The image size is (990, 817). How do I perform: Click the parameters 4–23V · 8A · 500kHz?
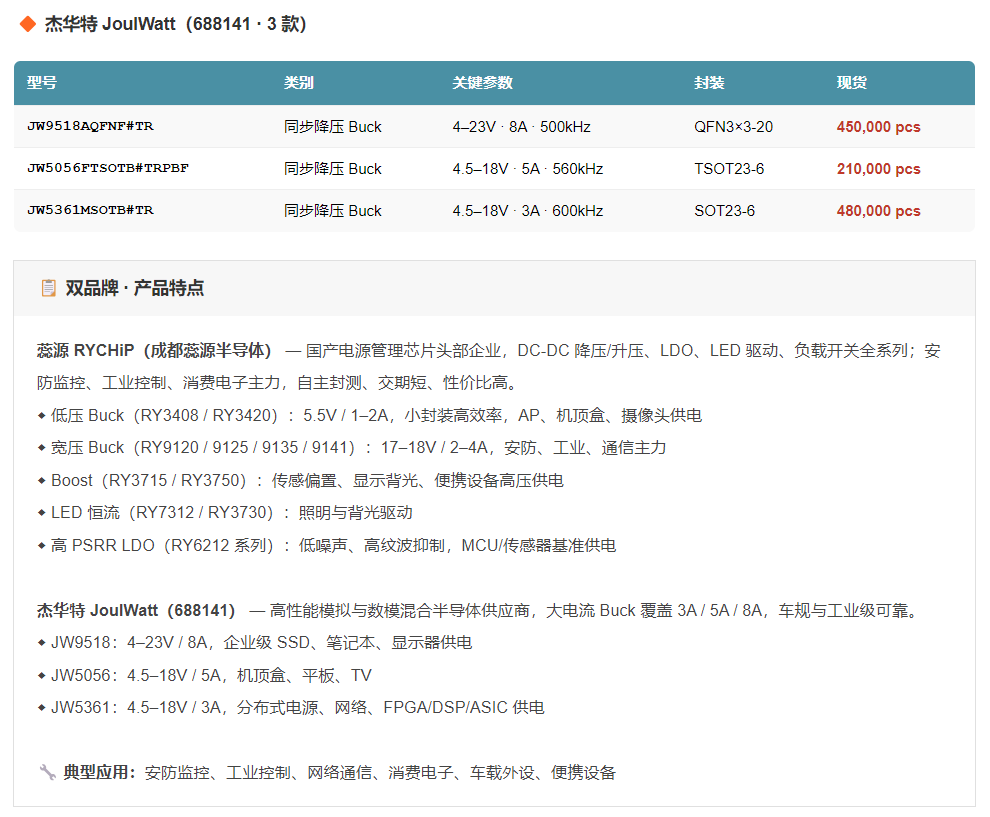[522, 127]
